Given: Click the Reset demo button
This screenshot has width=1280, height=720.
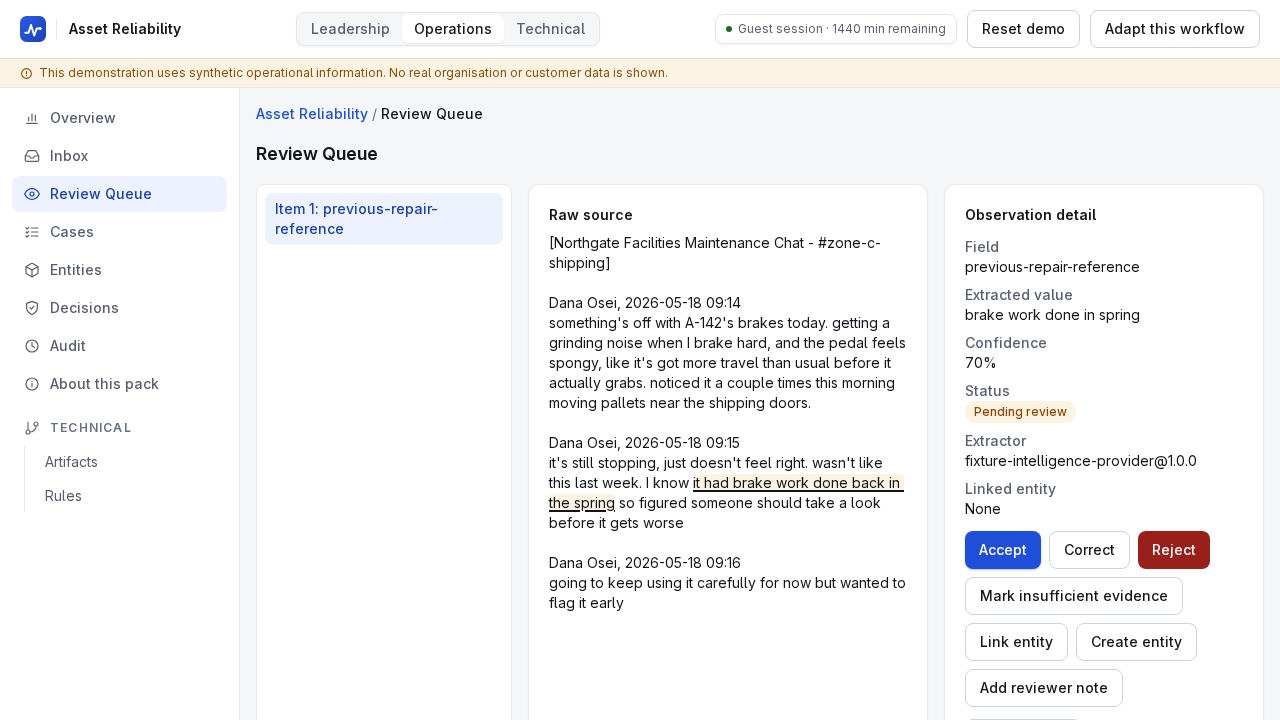Looking at the screenshot, I should click(x=1023, y=29).
